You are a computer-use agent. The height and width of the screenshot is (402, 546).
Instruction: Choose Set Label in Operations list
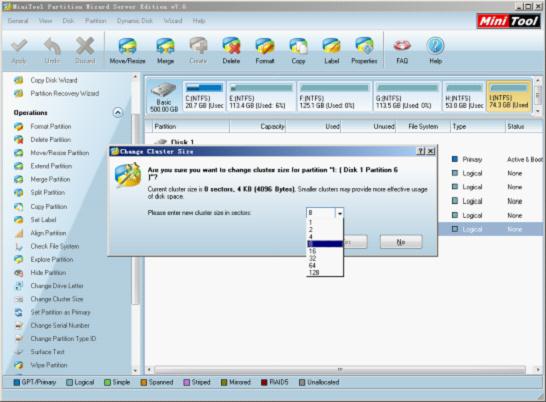43,220
